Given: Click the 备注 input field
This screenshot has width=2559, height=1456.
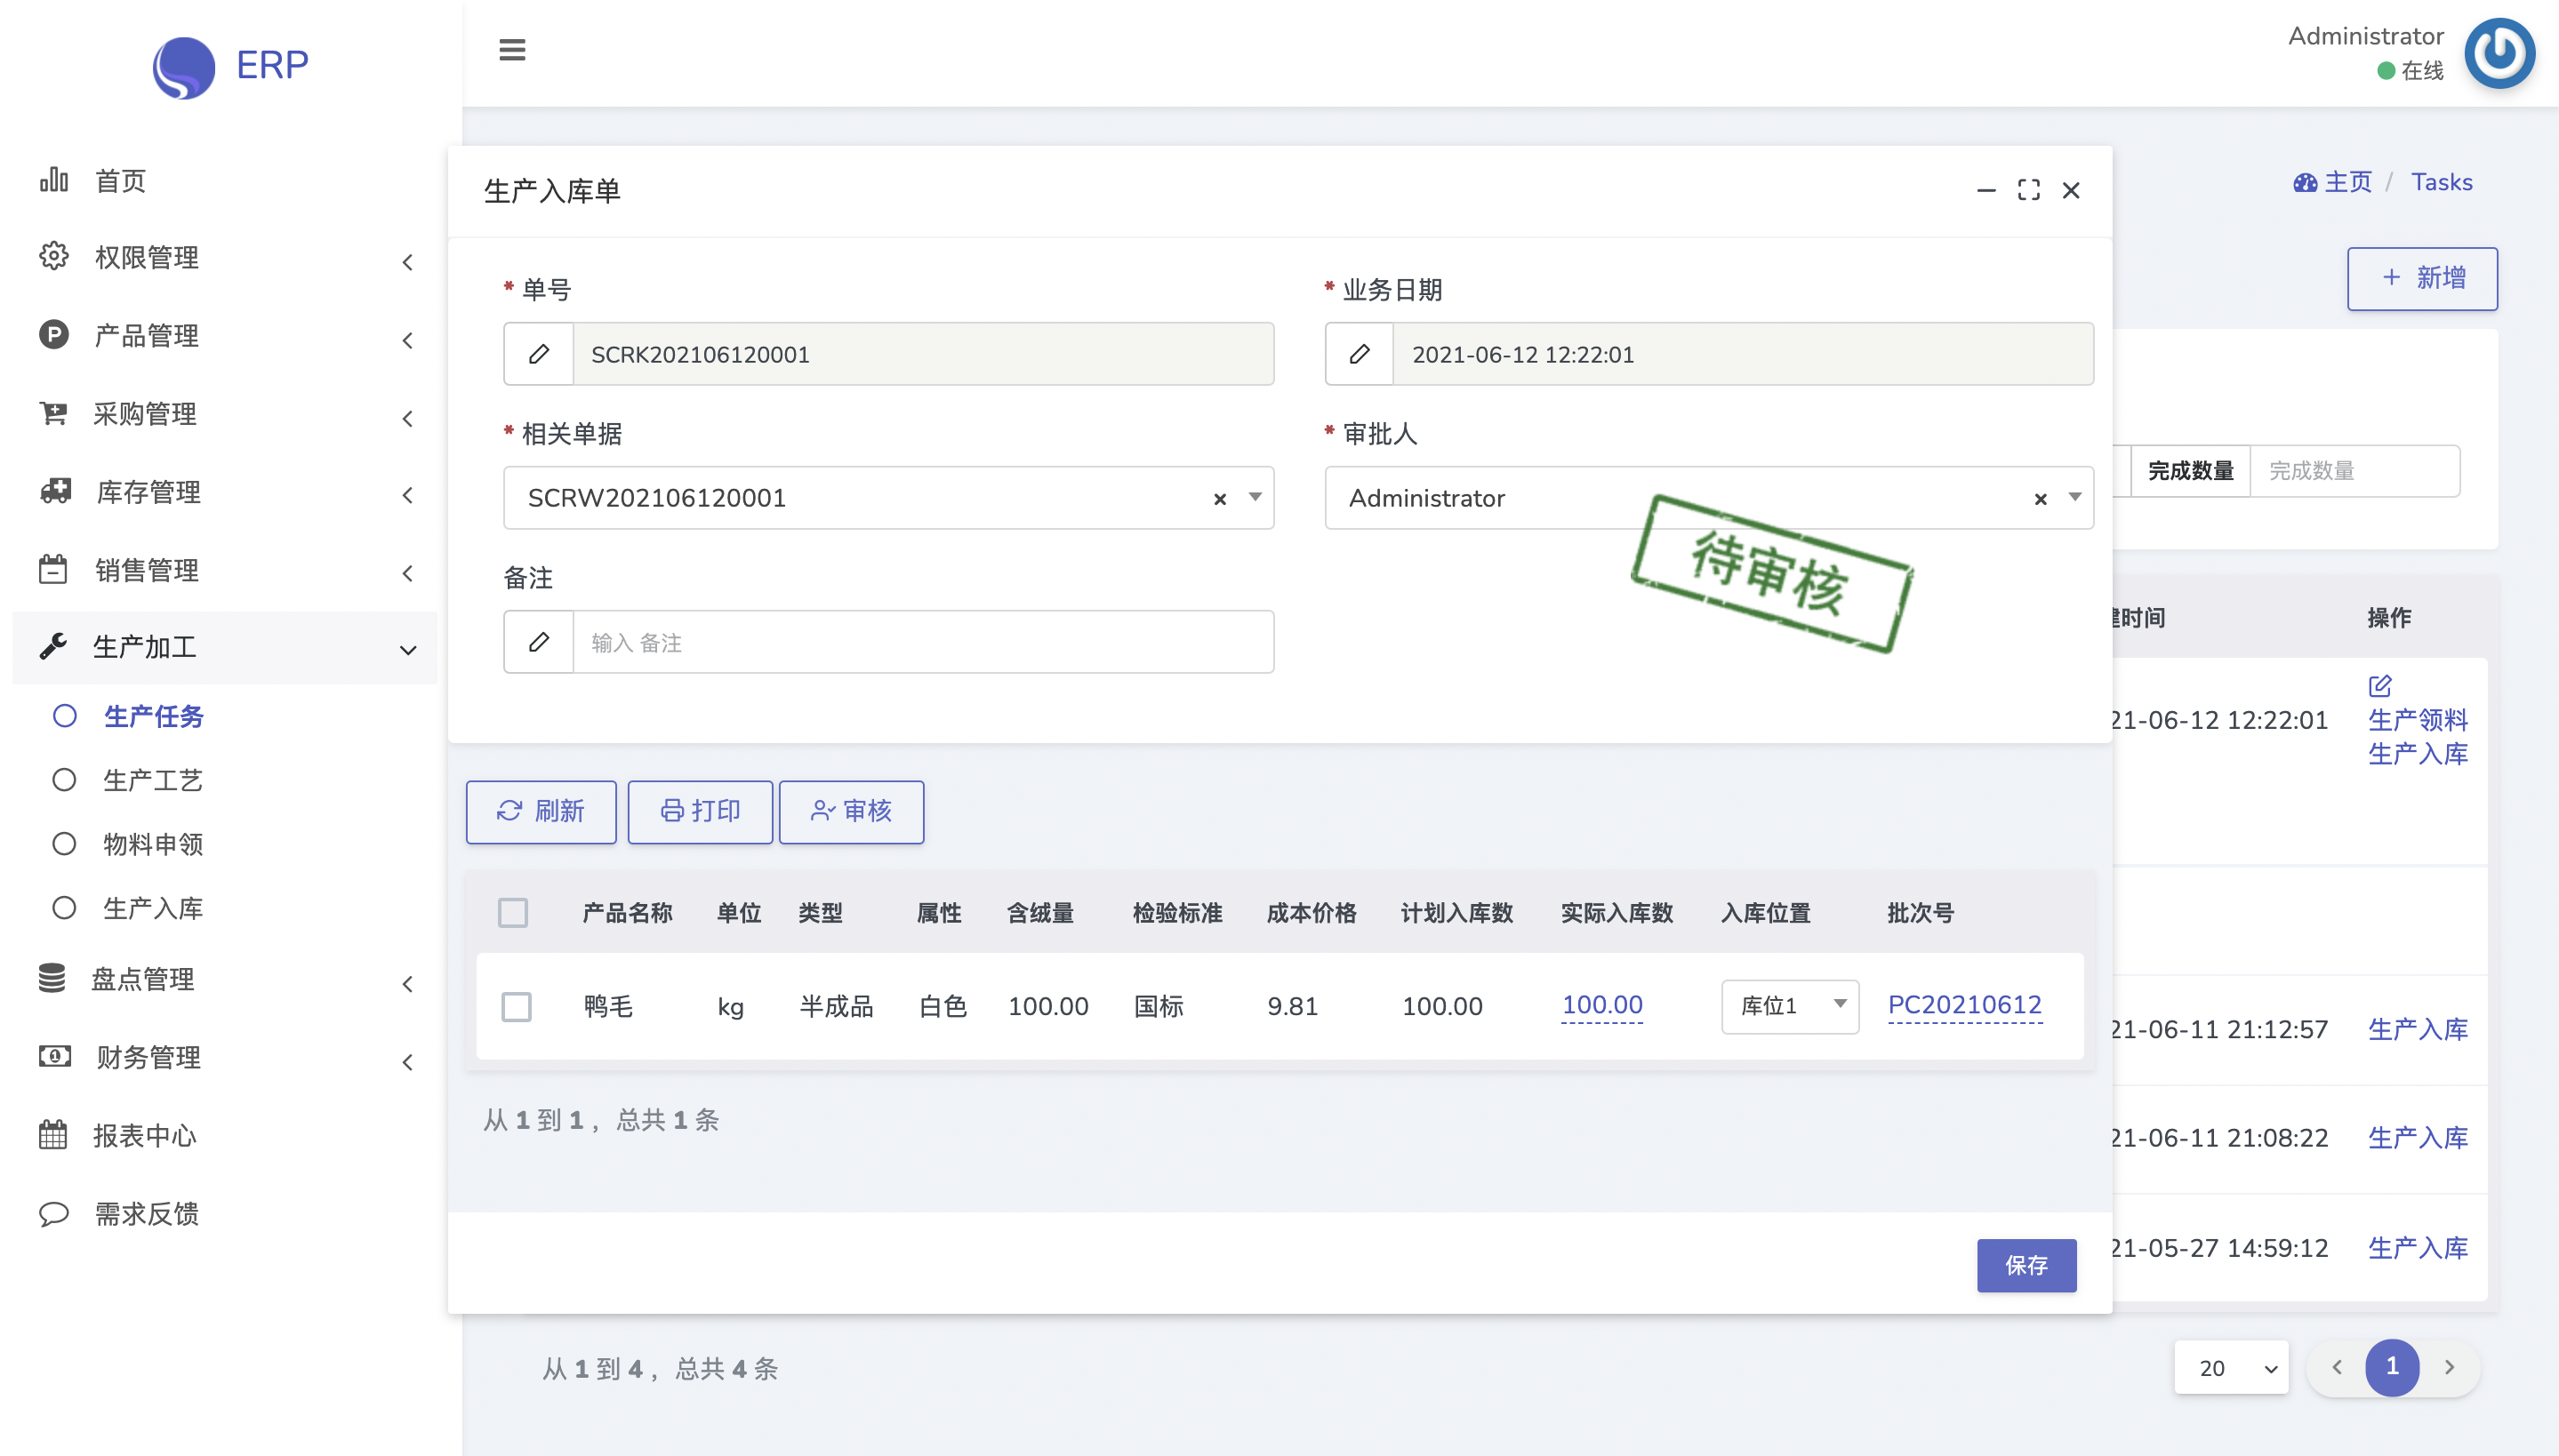Looking at the screenshot, I should click(921, 642).
